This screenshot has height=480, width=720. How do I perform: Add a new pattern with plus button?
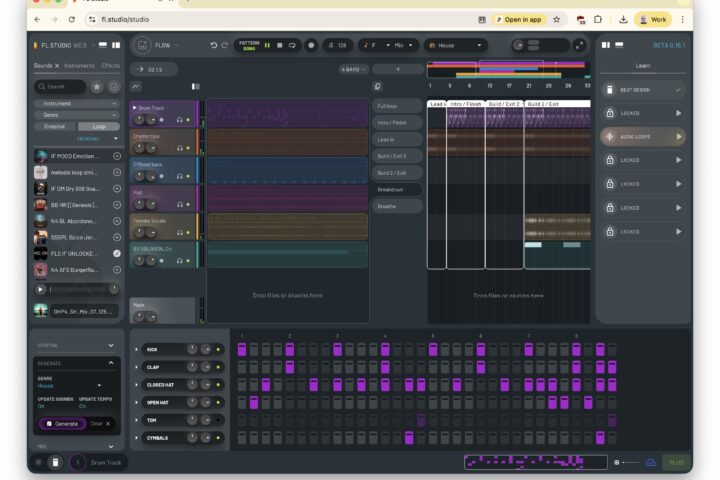[x=398, y=69]
